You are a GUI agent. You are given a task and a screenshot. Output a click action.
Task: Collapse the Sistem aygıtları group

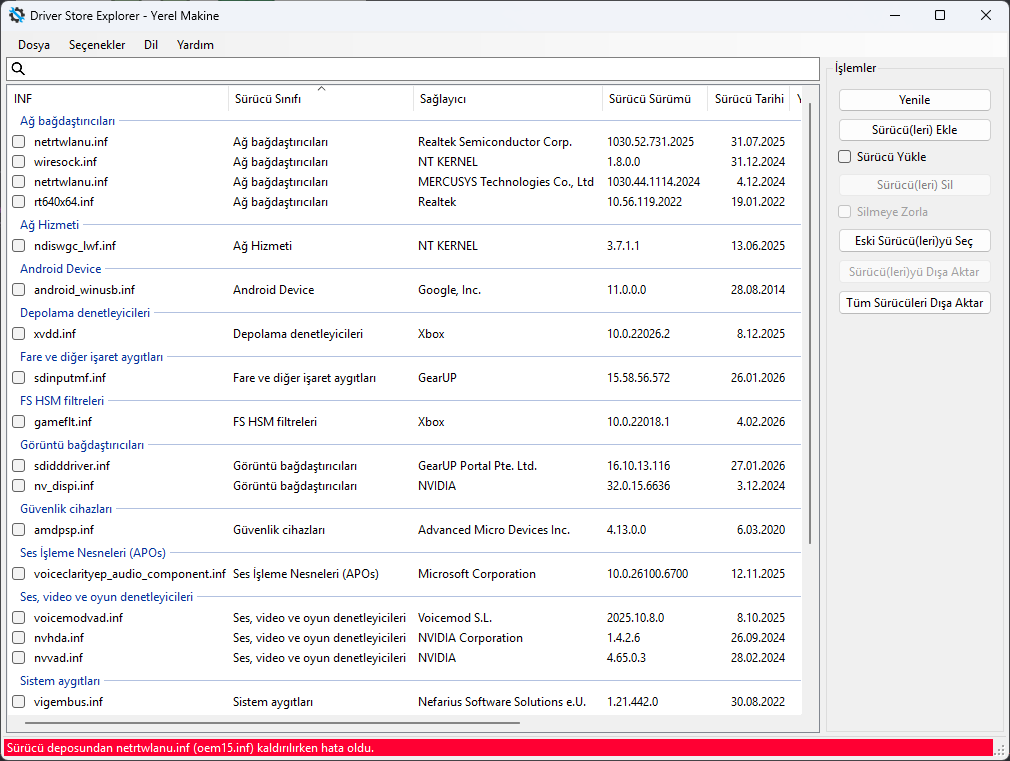(x=60, y=680)
